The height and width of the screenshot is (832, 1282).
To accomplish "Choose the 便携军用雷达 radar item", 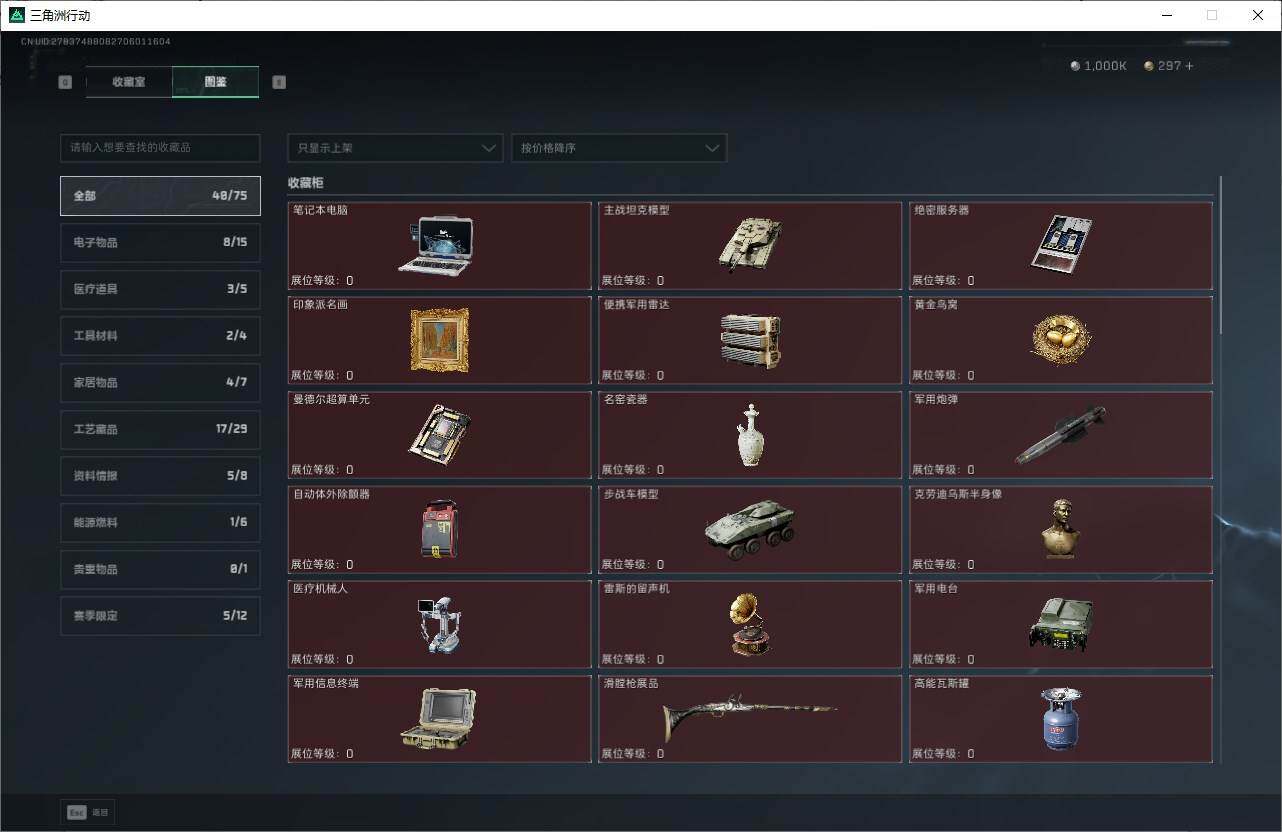I will [x=750, y=340].
